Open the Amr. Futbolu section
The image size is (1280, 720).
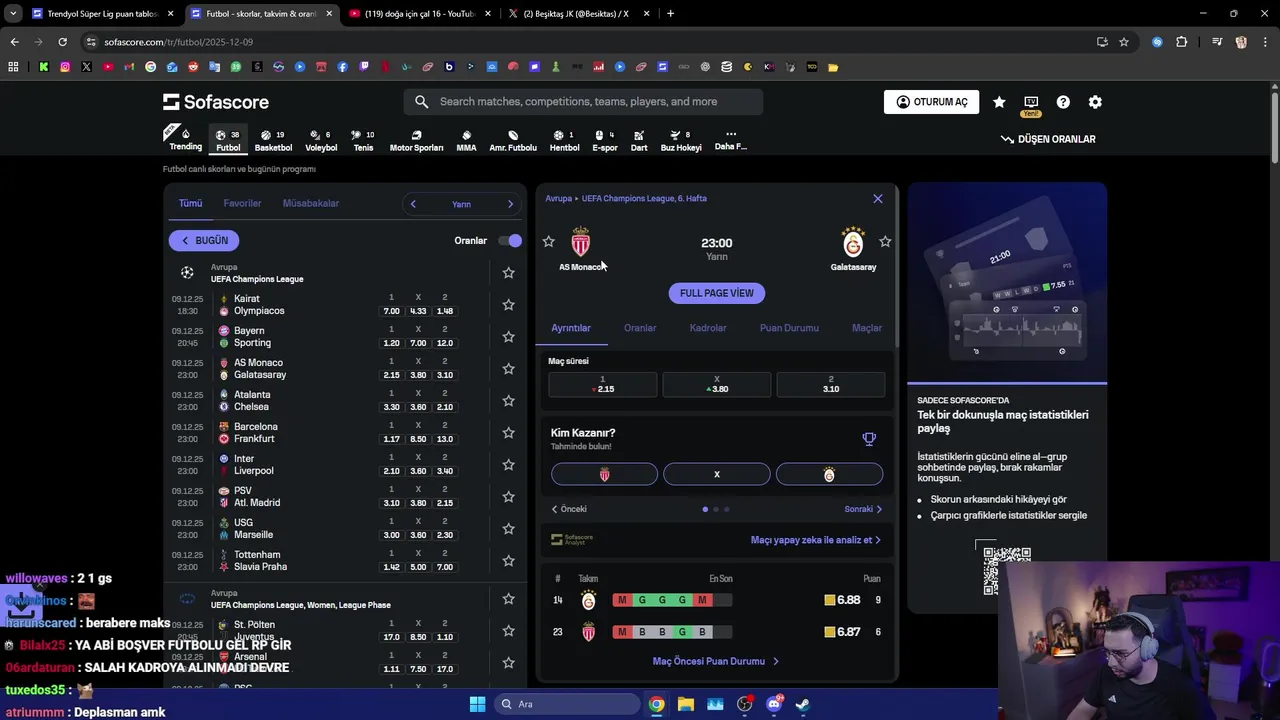click(513, 140)
